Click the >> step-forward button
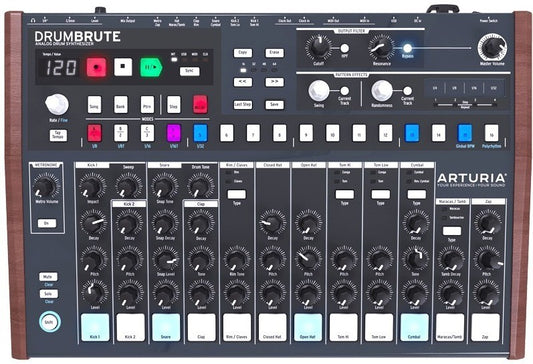 coord(274,82)
